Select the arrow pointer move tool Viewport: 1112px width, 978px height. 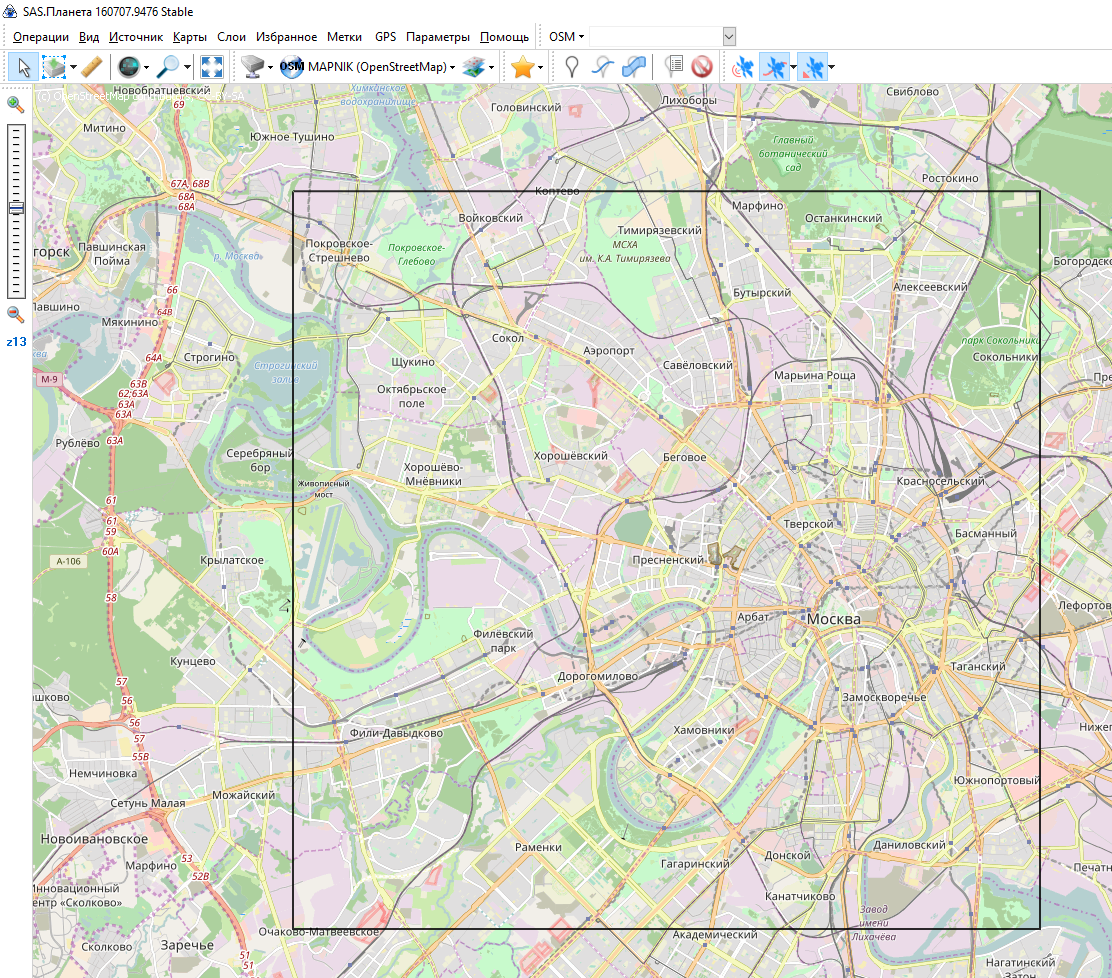[x=24, y=67]
